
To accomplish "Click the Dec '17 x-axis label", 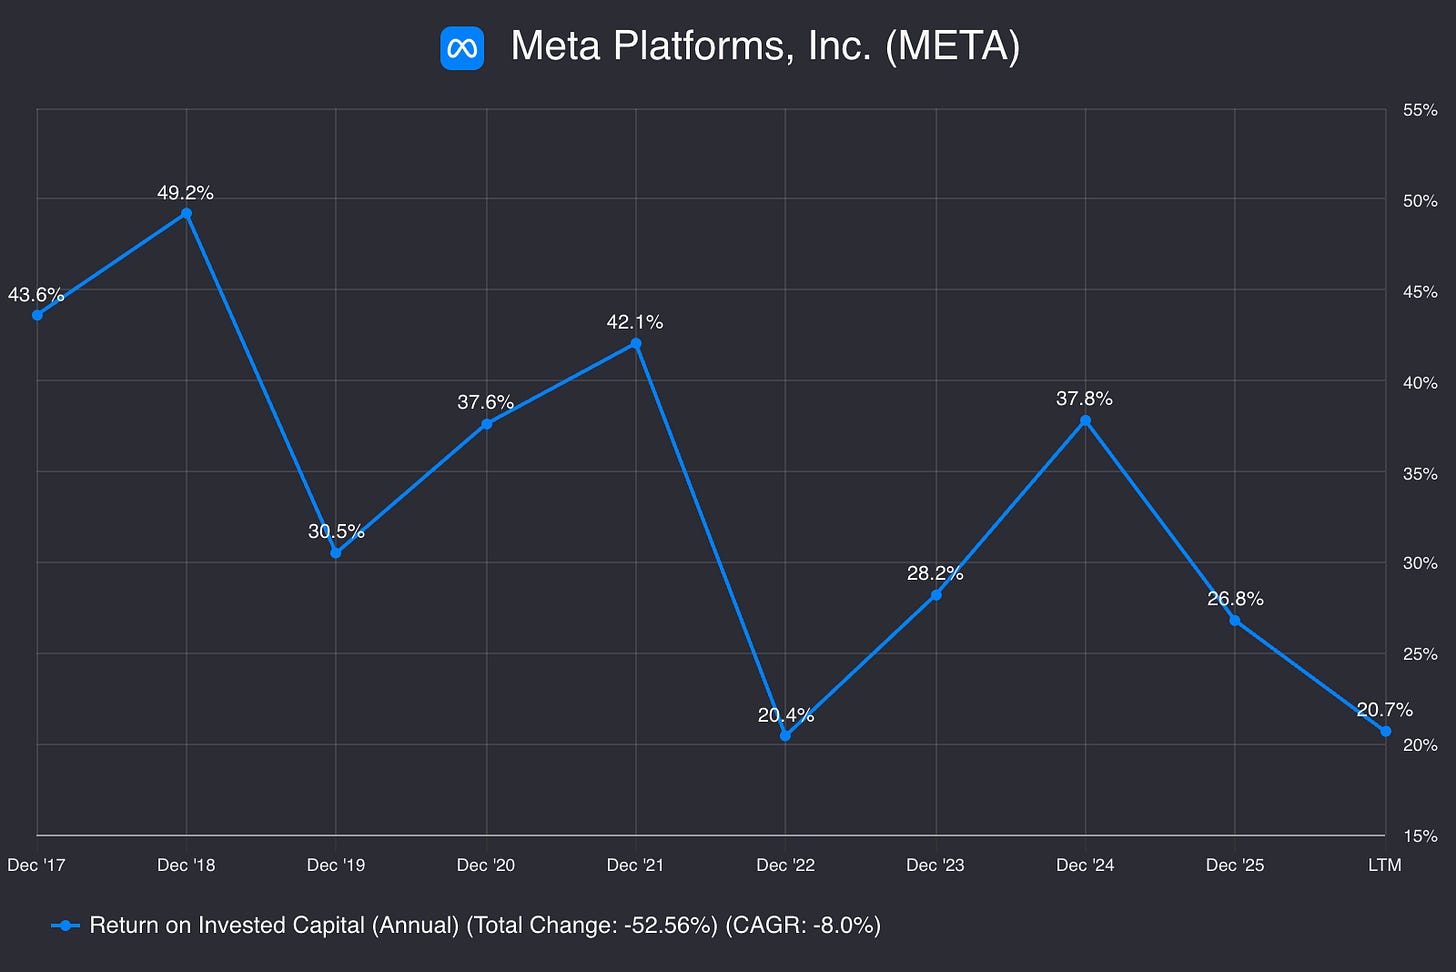I will tap(36, 865).
